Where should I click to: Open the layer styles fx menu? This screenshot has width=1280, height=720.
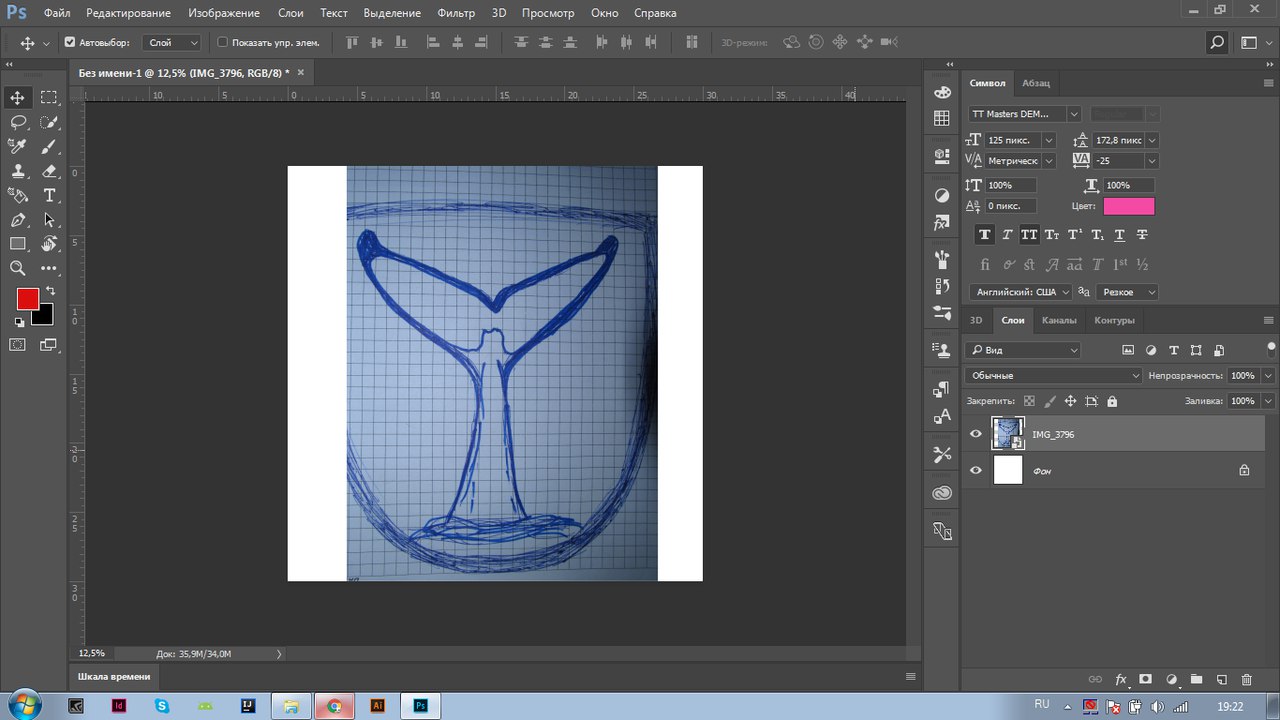(x=1121, y=679)
